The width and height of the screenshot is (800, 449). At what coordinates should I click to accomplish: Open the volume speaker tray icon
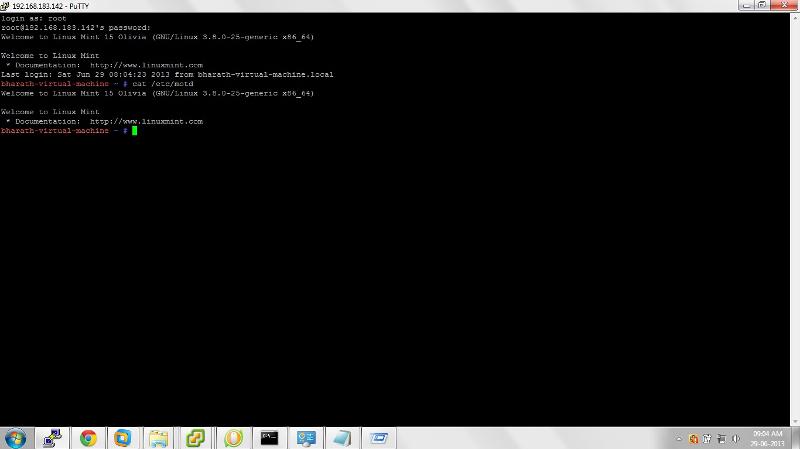coord(736,439)
